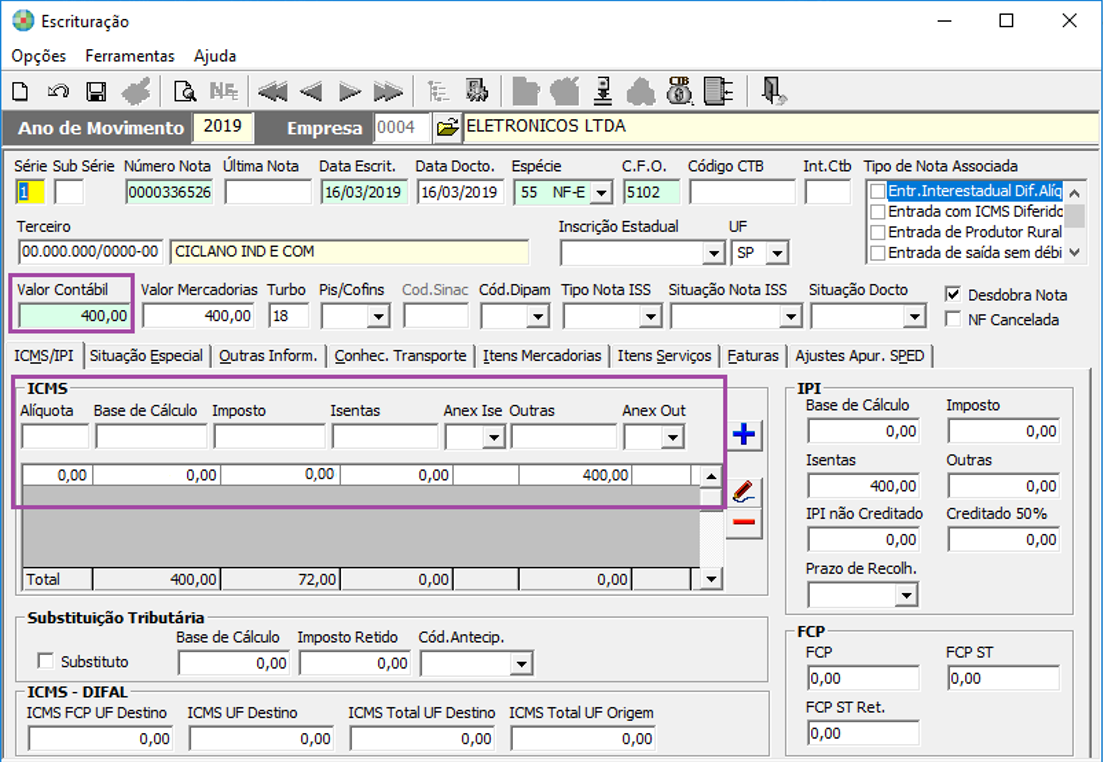Image resolution: width=1103 pixels, height=762 pixels.
Task: Select the ICMS/IPI tab
Action: coord(44,355)
